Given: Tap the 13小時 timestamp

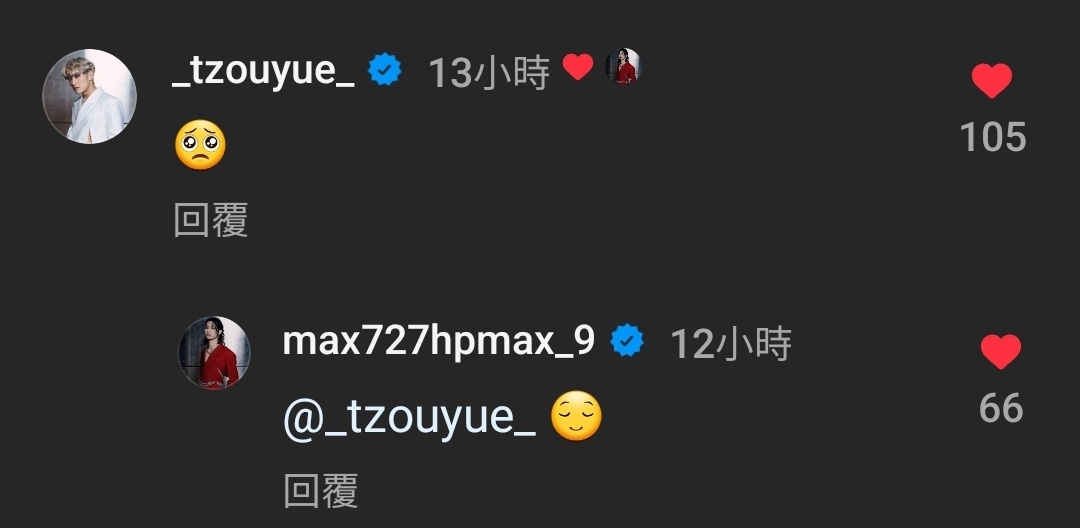Looking at the screenshot, I should tap(489, 72).
